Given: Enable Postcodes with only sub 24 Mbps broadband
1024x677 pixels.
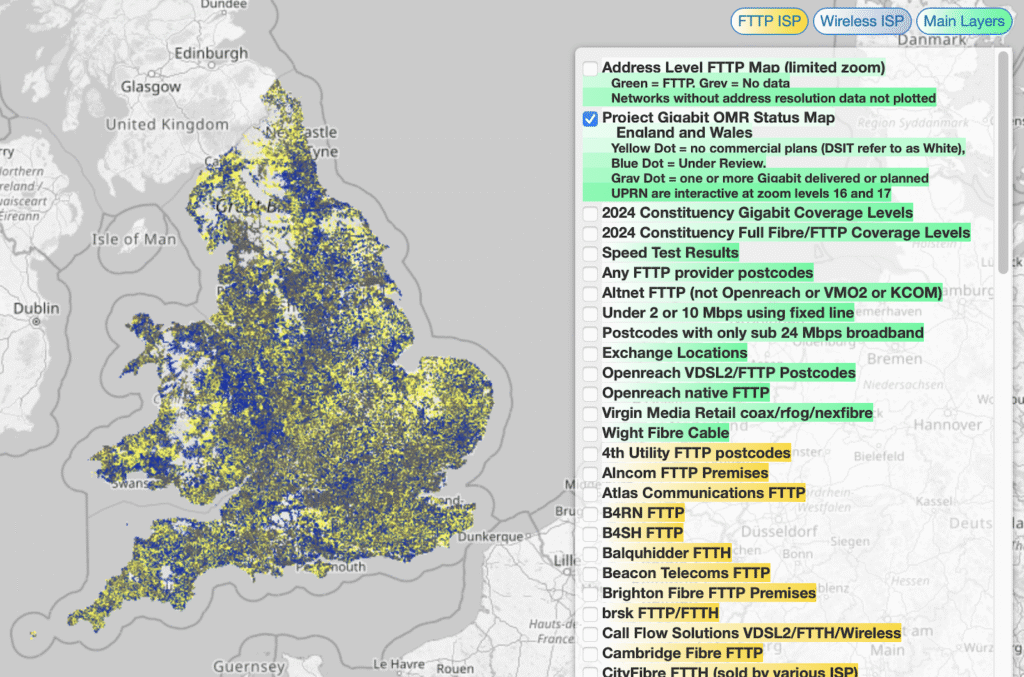Looking at the screenshot, I should click(589, 332).
